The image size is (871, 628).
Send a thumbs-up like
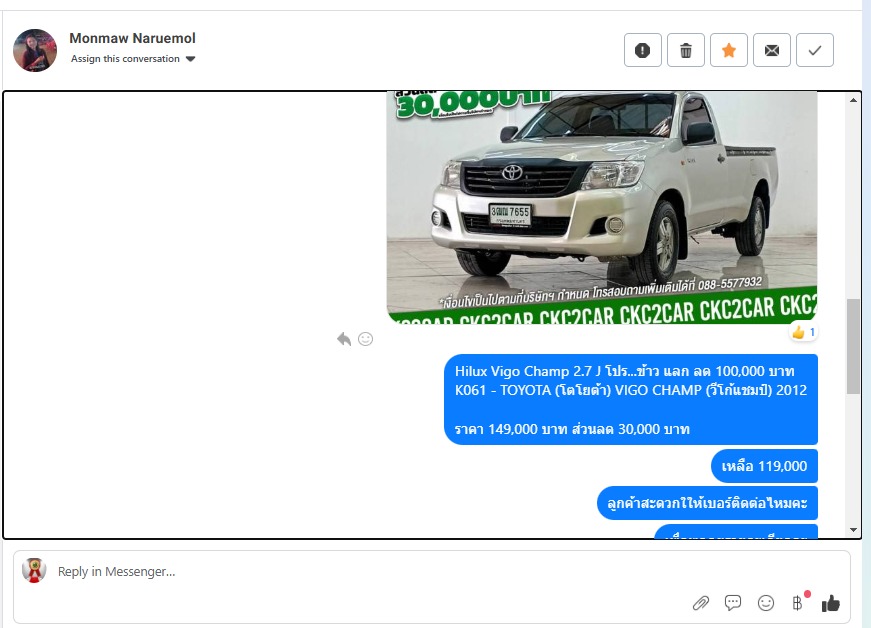click(x=830, y=603)
